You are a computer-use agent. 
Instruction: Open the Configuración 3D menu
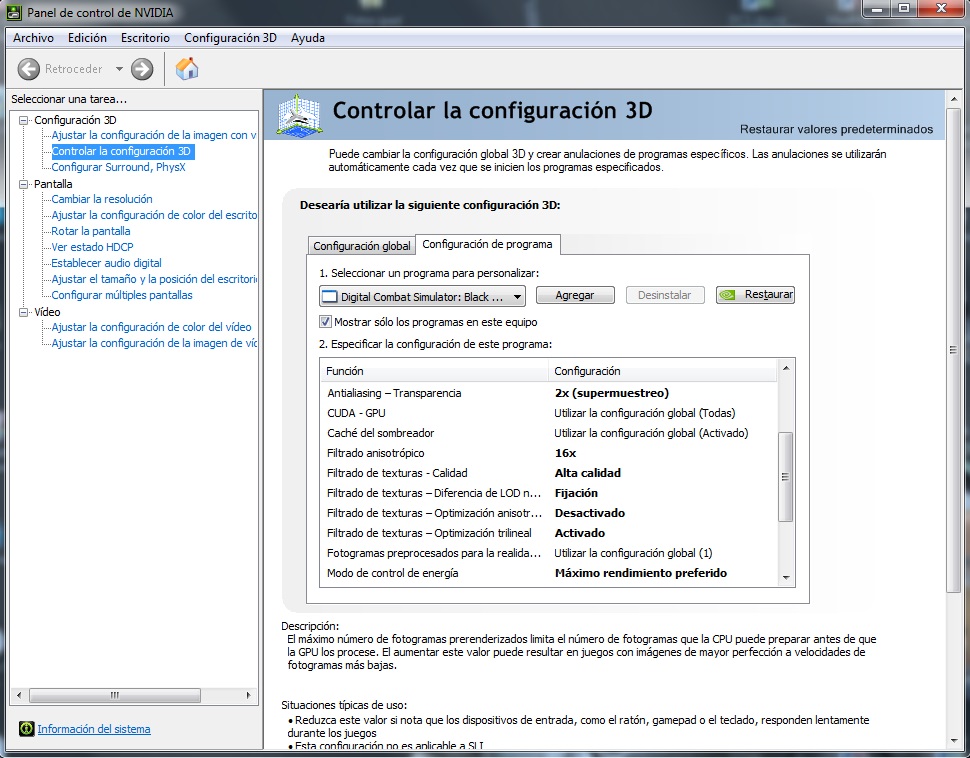point(230,38)
